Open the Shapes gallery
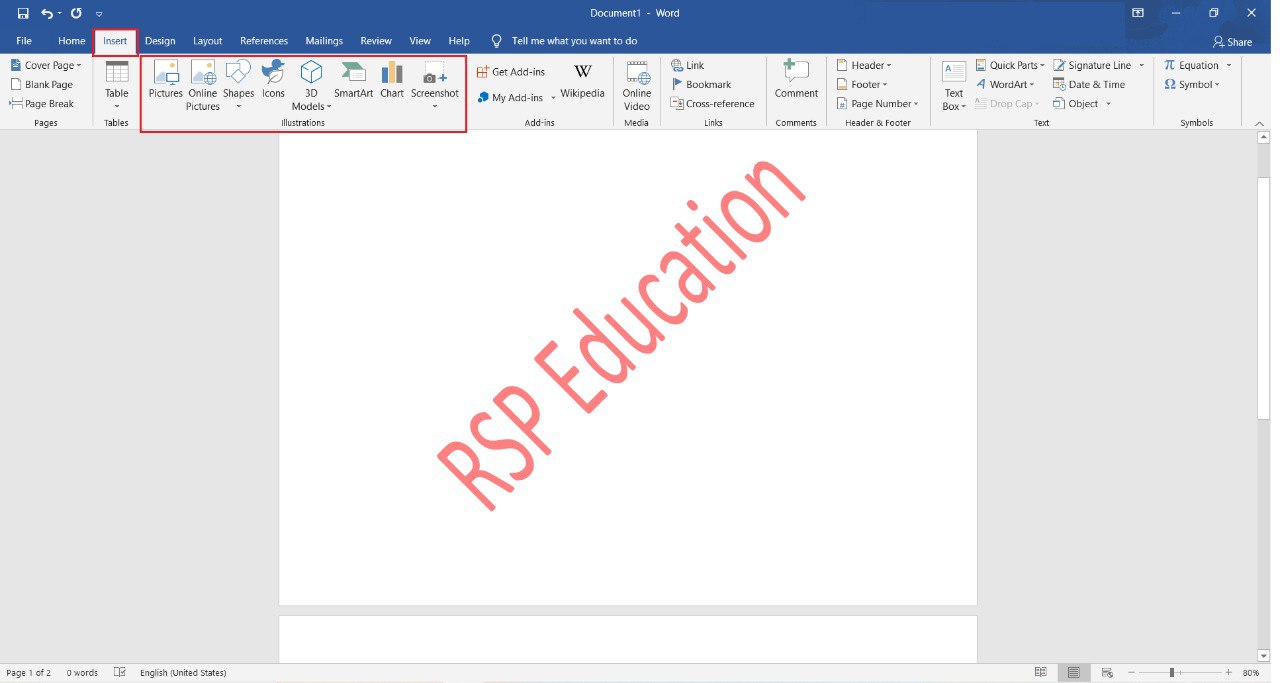The height and width of the screenshot is (683, 1280). coord(238,85)
